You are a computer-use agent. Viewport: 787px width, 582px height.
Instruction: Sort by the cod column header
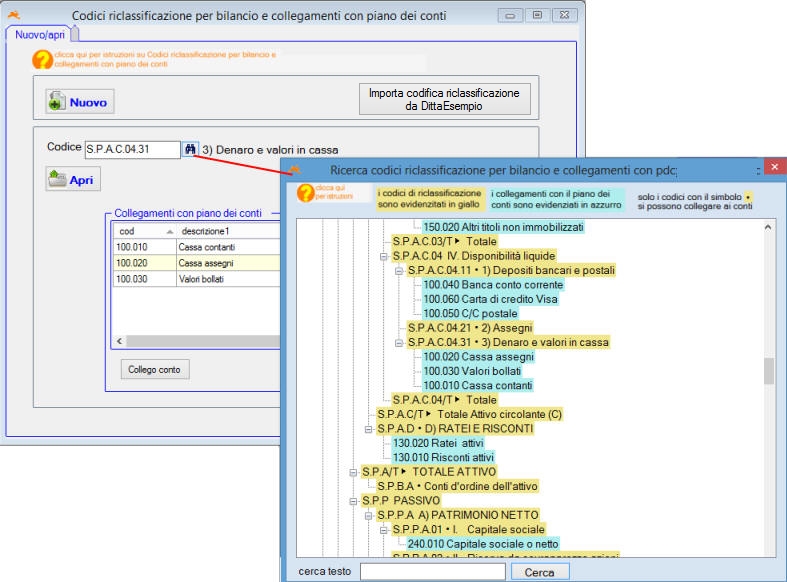(x=145, y=231)
